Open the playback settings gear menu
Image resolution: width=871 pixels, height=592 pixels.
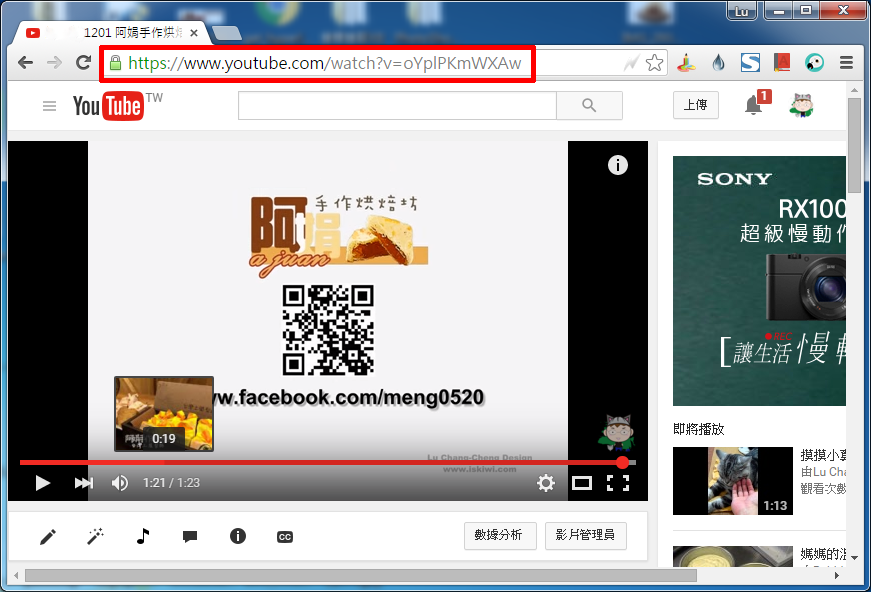point(546,482)
